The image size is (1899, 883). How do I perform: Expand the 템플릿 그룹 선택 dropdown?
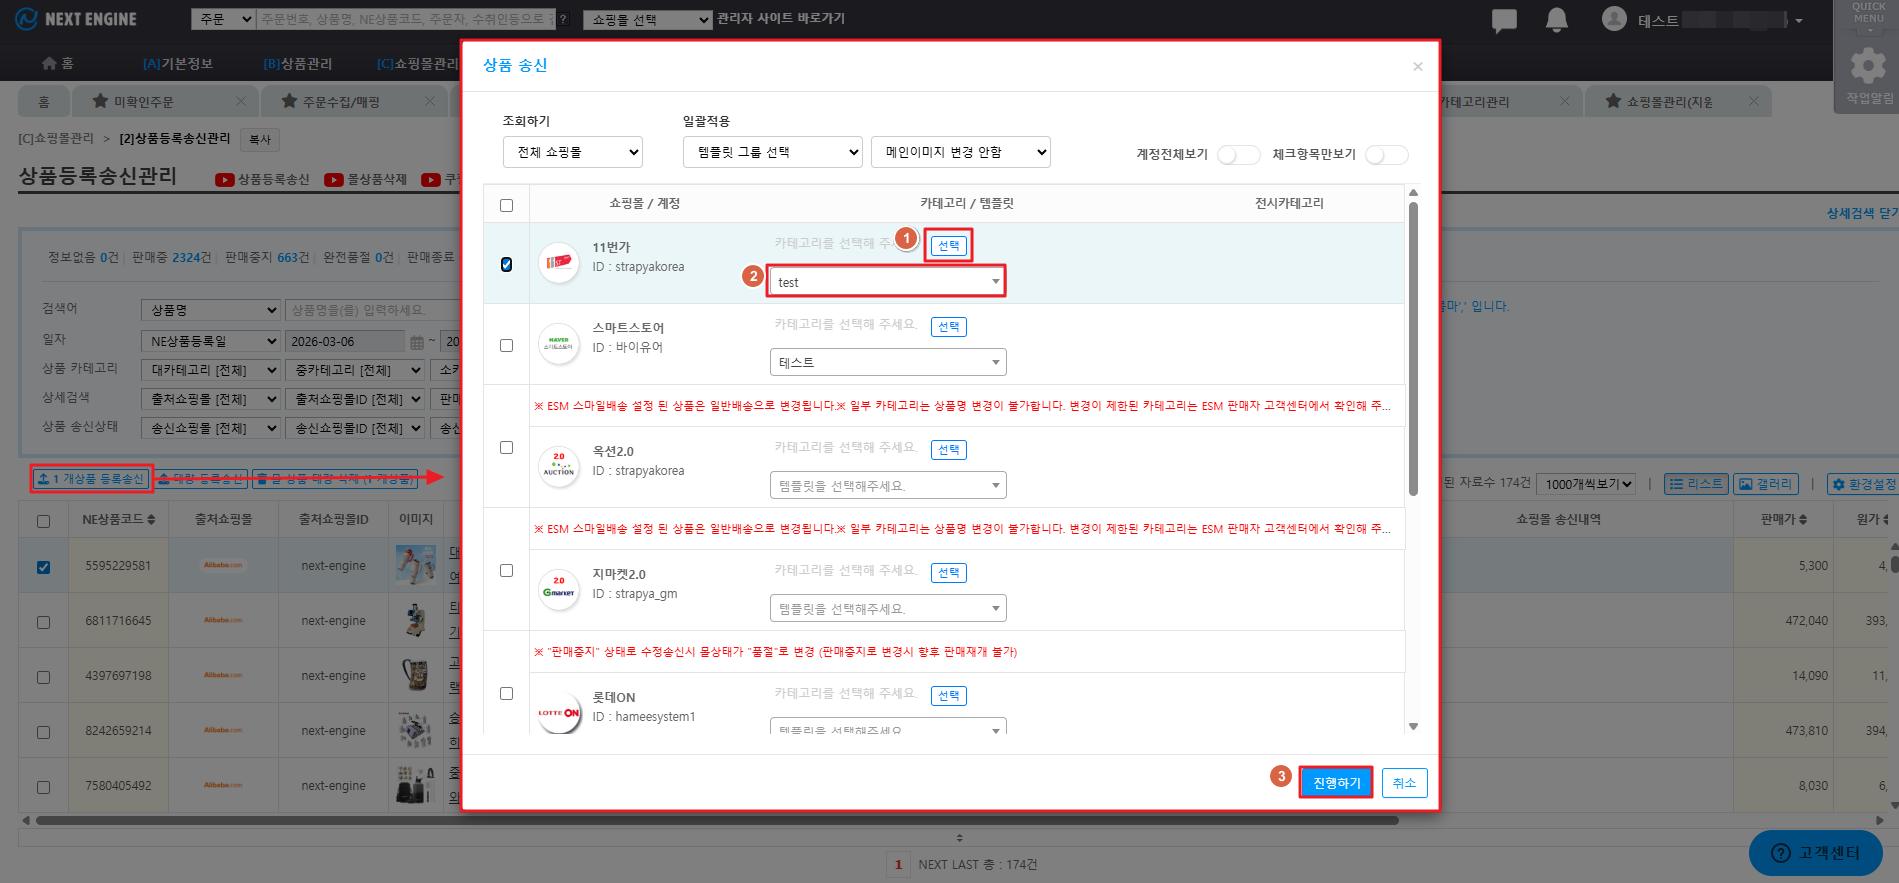[x=771, y=152]
